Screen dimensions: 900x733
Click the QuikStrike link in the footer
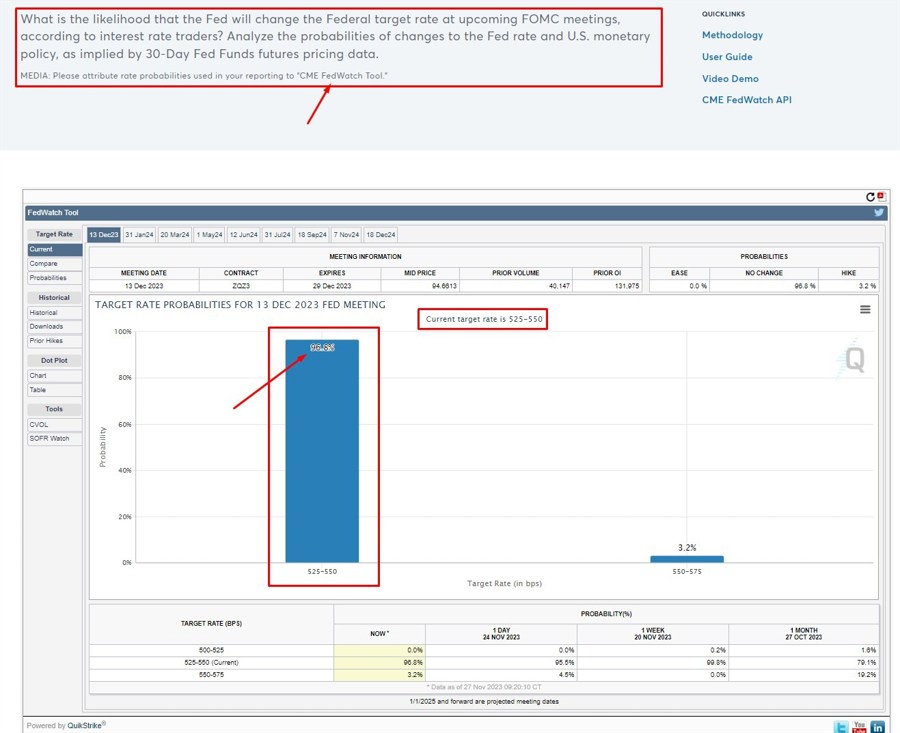(85, 726)
